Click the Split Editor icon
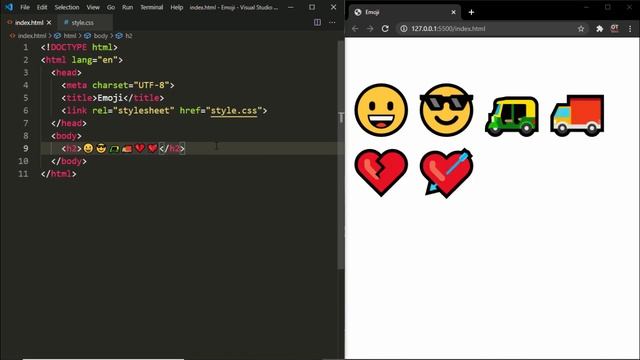The height and width of the screenshot is (360, 640). coord(317,22)
